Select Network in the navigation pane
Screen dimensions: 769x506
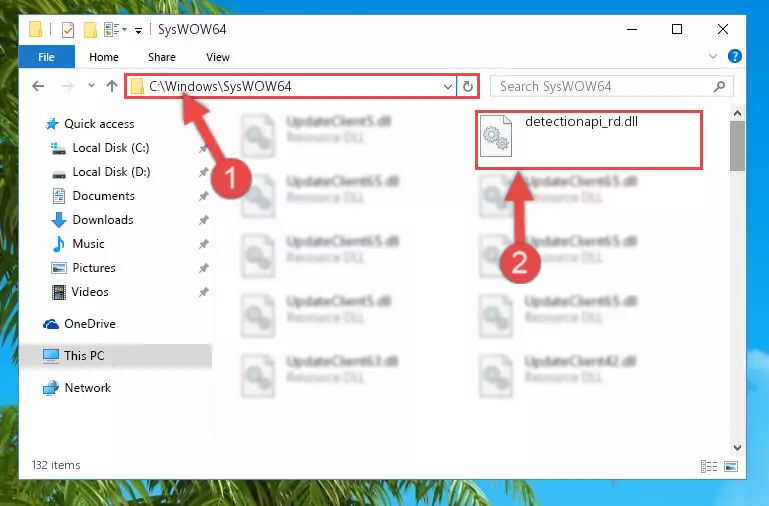point(87,388)
